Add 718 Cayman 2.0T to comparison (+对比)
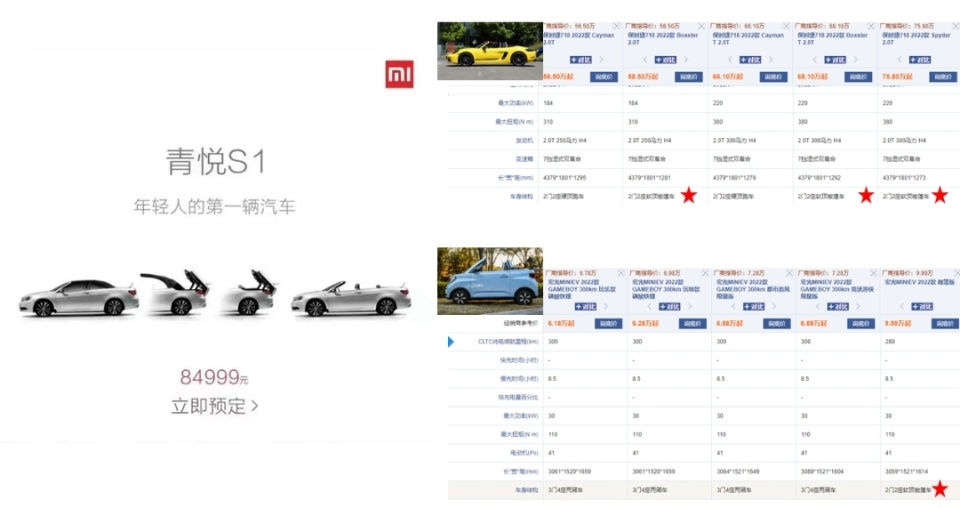 point(580,59)
